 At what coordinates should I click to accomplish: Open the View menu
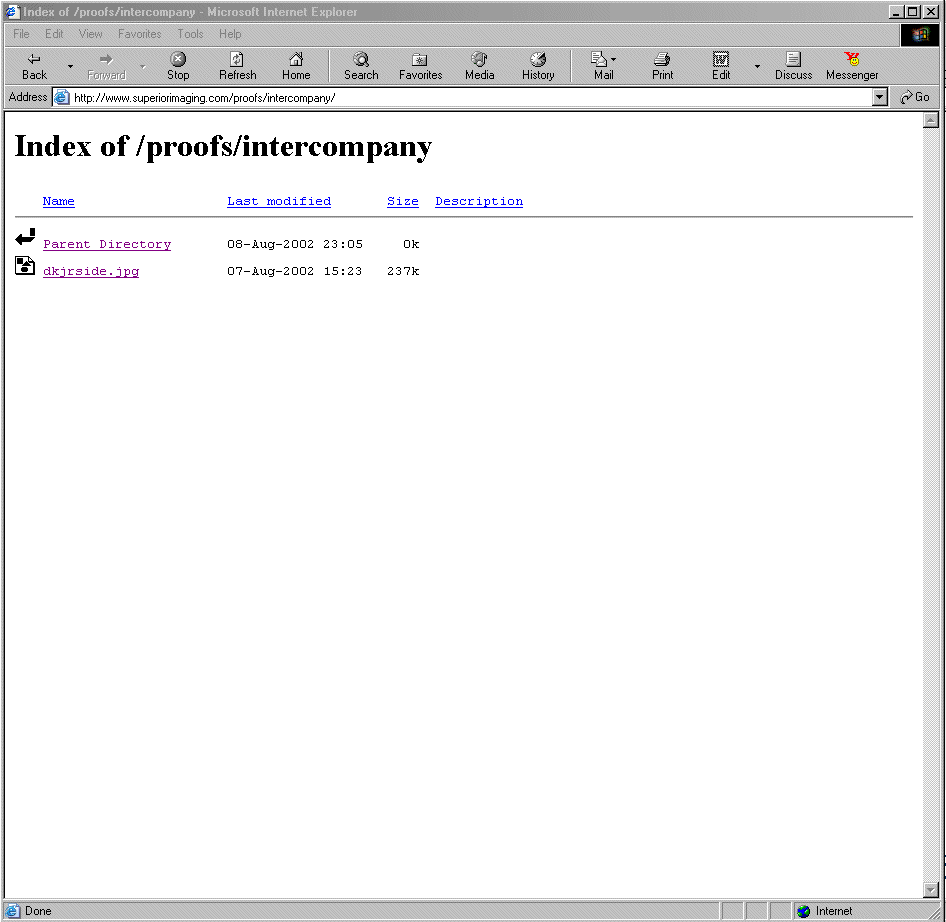coord(90,34)
